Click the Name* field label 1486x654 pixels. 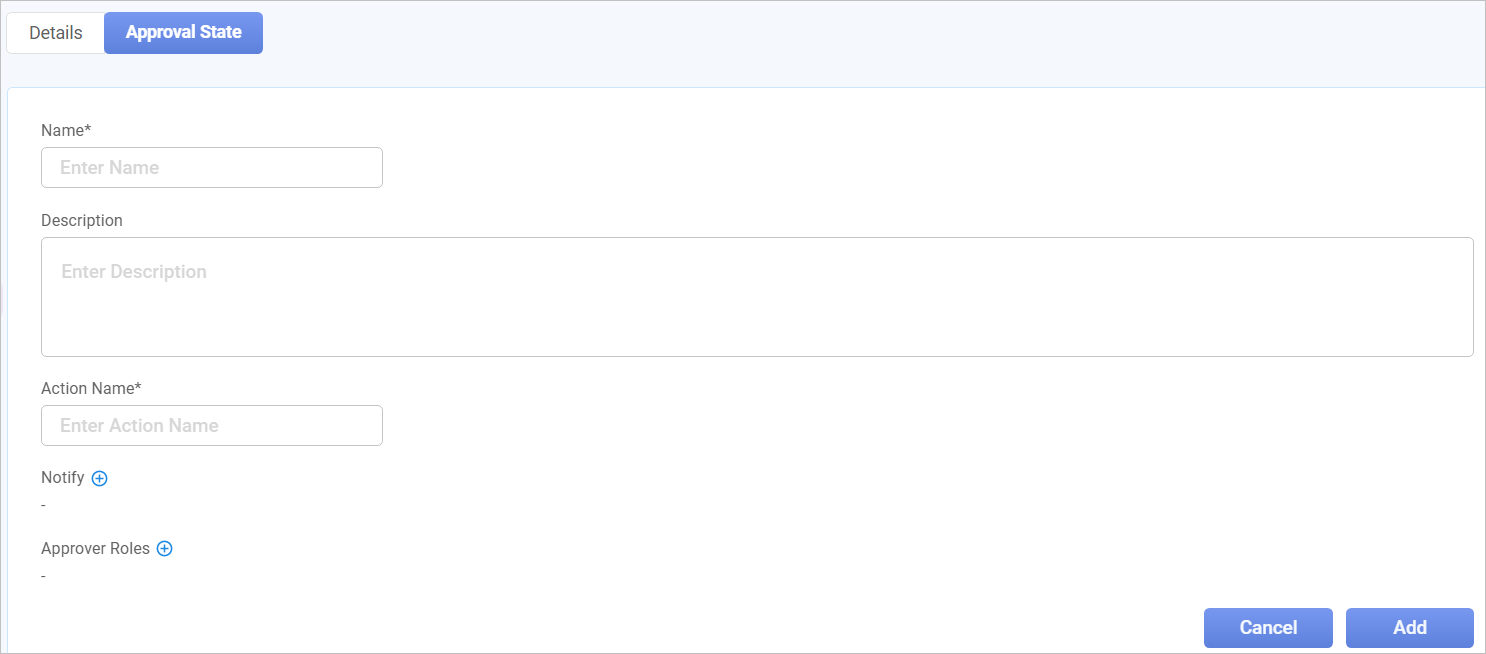pos(66,130)
